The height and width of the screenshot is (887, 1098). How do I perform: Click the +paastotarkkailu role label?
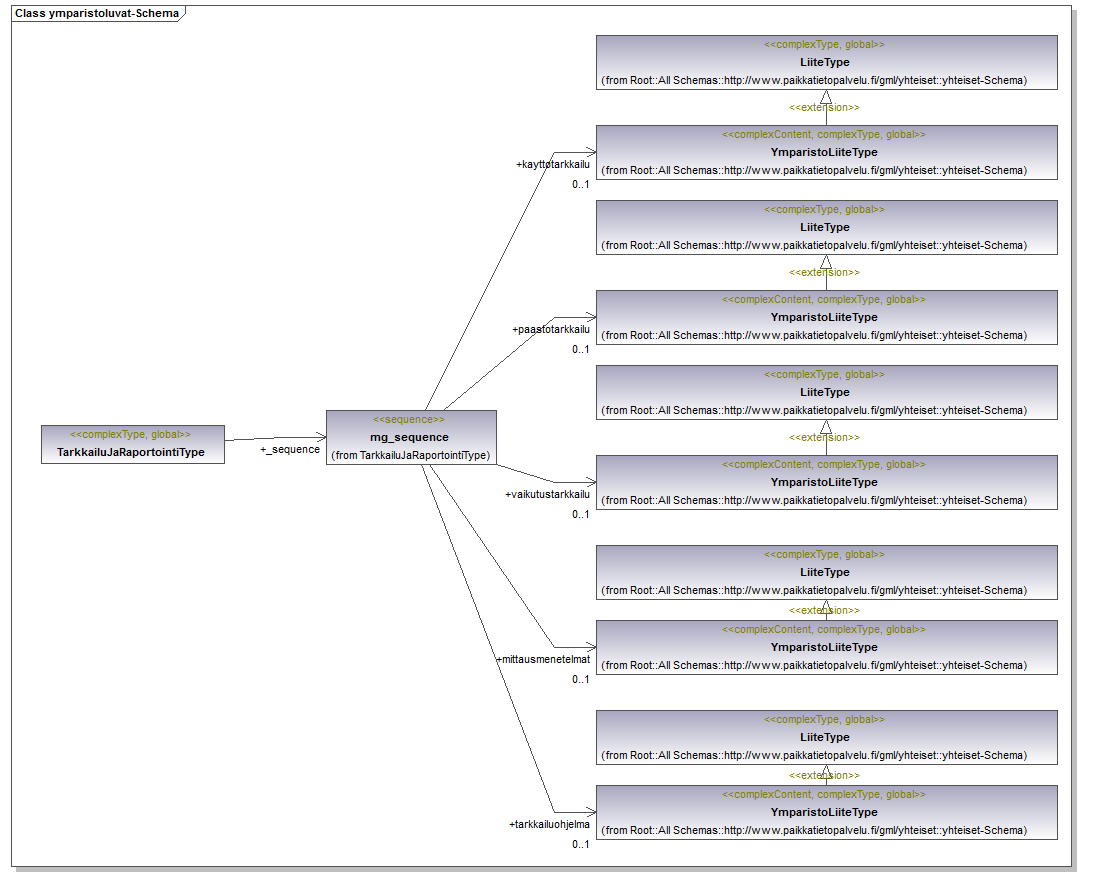(x=551, y=329)
